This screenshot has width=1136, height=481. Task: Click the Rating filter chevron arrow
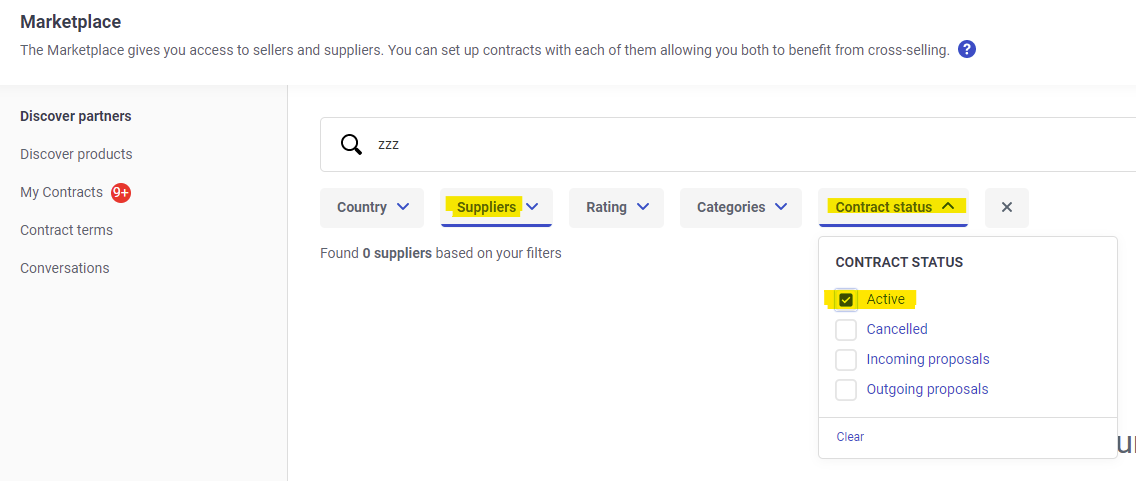coord(643,207)
